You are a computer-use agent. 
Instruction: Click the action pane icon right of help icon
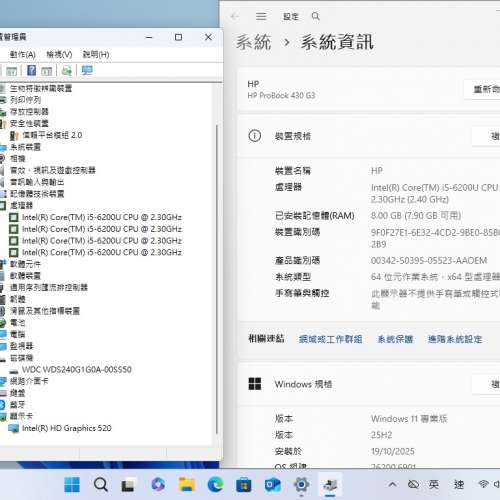[x=47, y=71]
